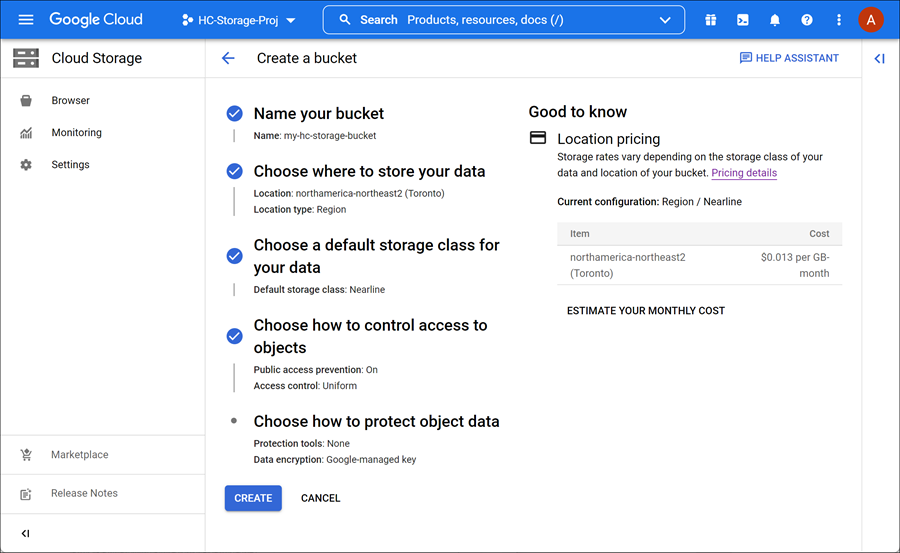Click the bullet beside protect object data
The image size is (900, 553).
coord(234,421)
